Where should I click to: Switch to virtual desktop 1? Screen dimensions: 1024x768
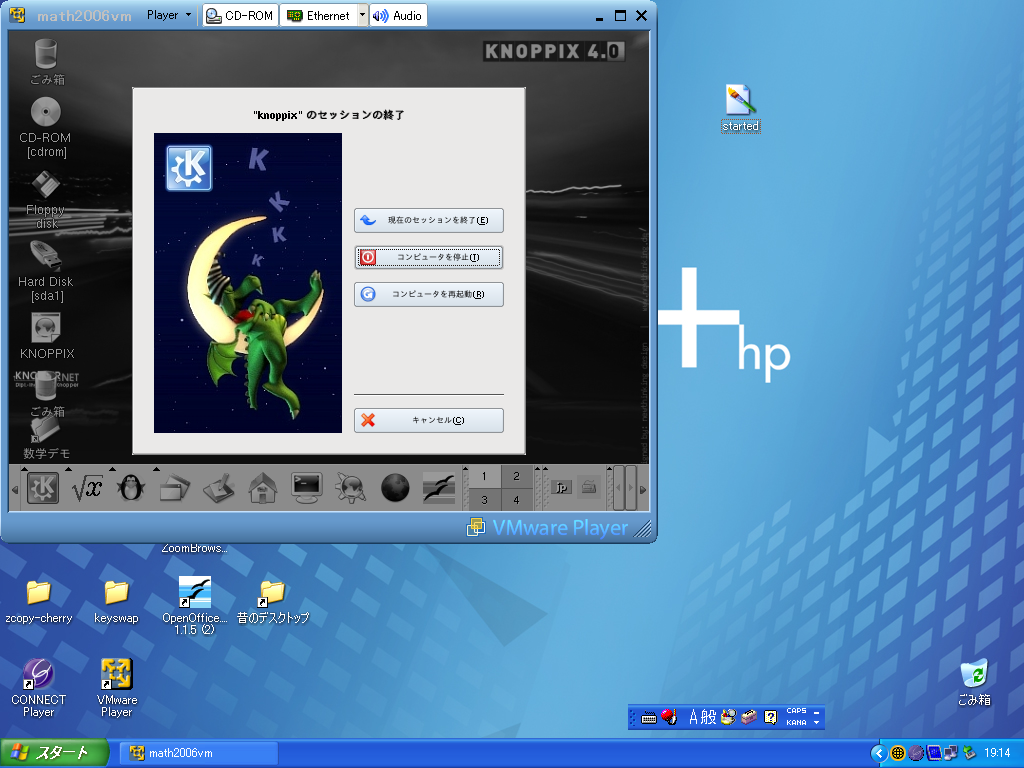pos(485,476)
